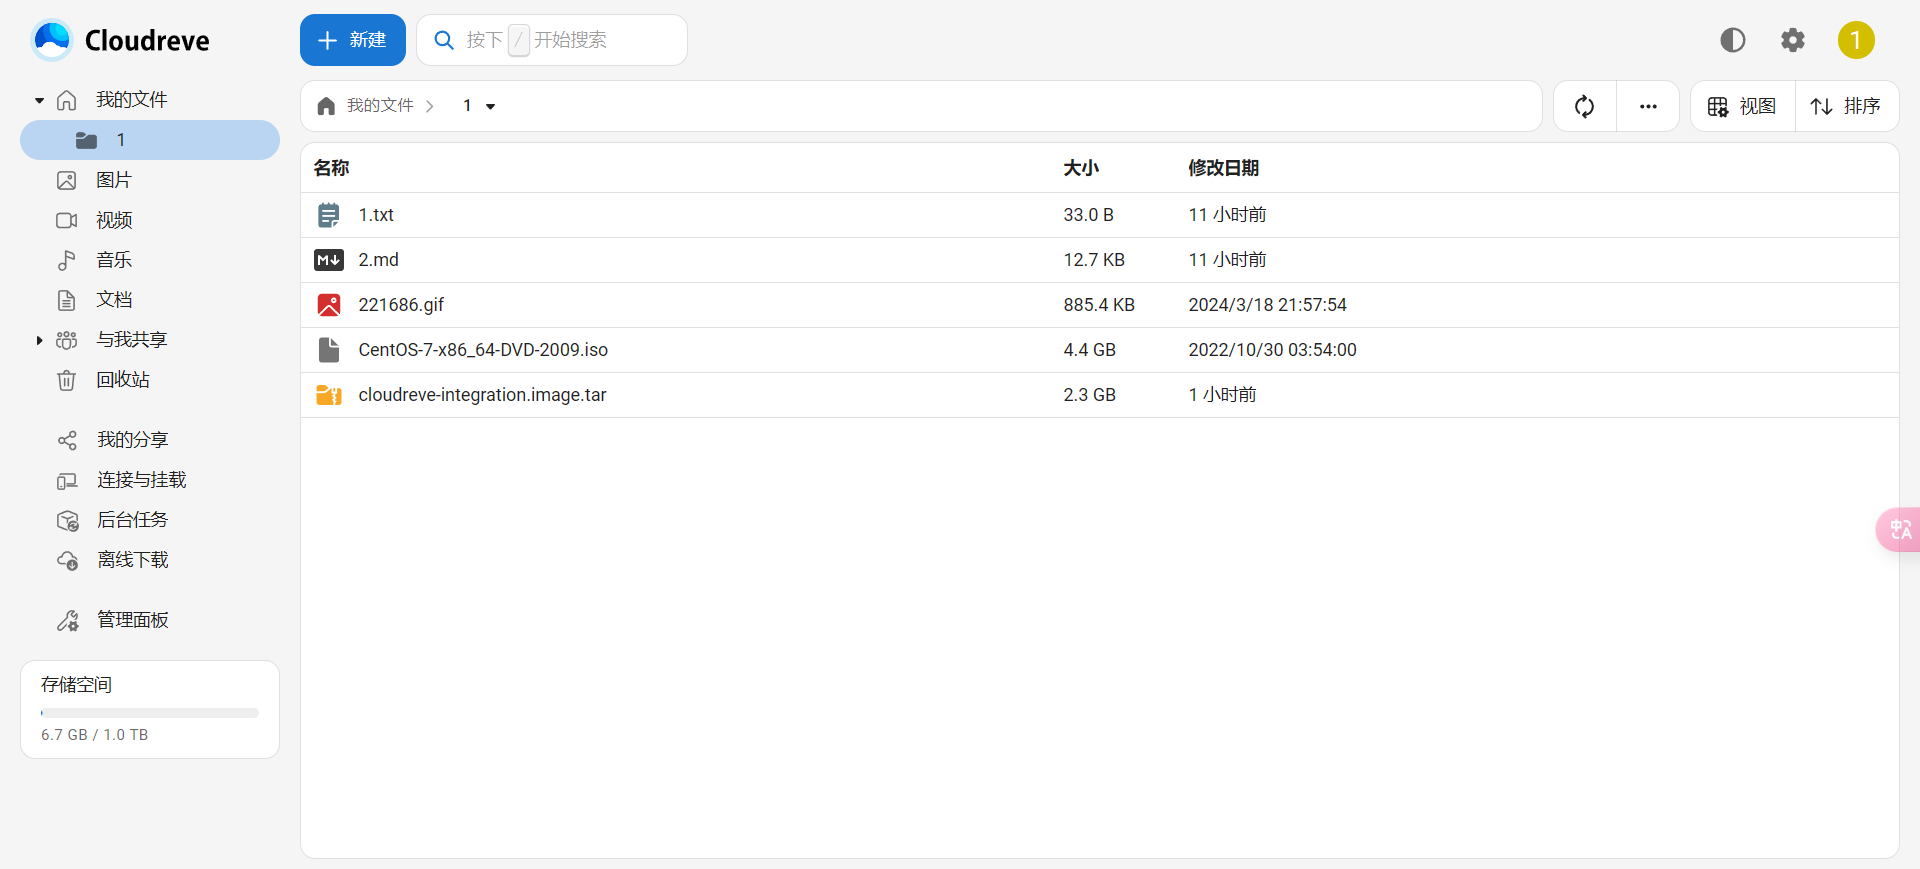Image resolution: width=1920 pixels, height=869 pixels.
Task: Open settings via the gear icon
Action: (1793, 40)
